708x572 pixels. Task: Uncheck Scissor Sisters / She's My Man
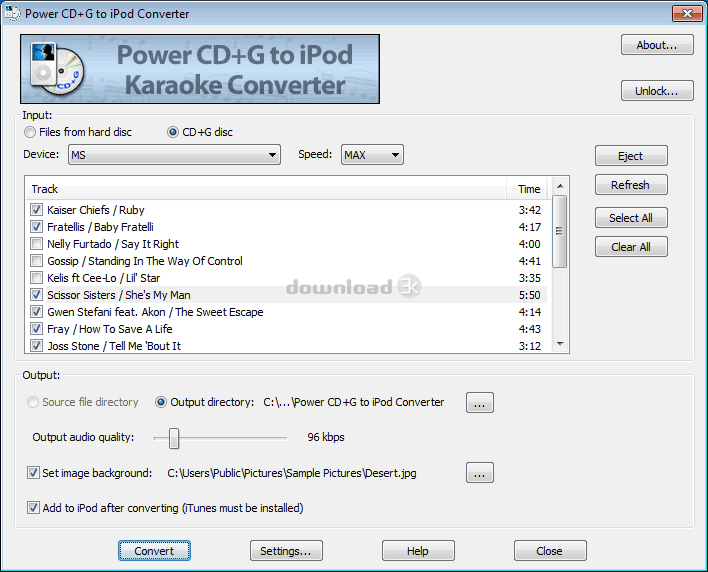coord(37,295)
